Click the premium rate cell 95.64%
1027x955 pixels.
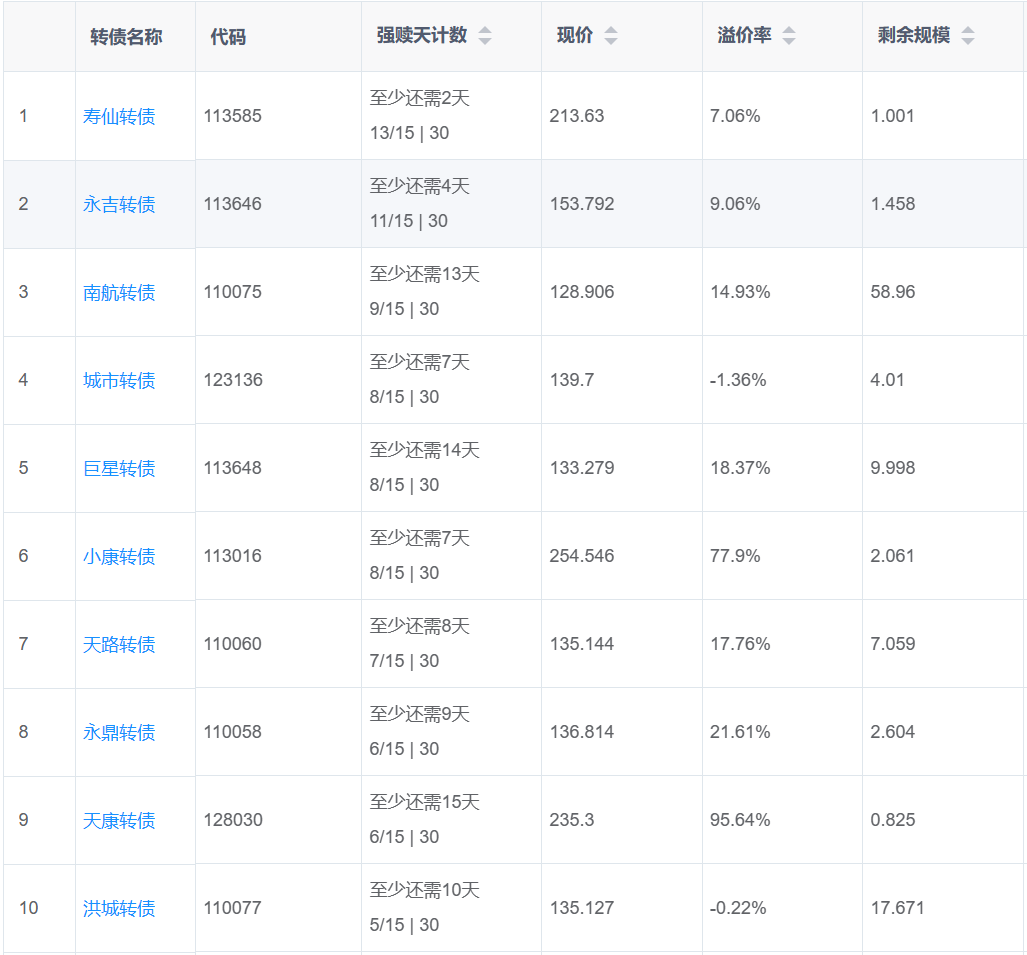point(740,820)
